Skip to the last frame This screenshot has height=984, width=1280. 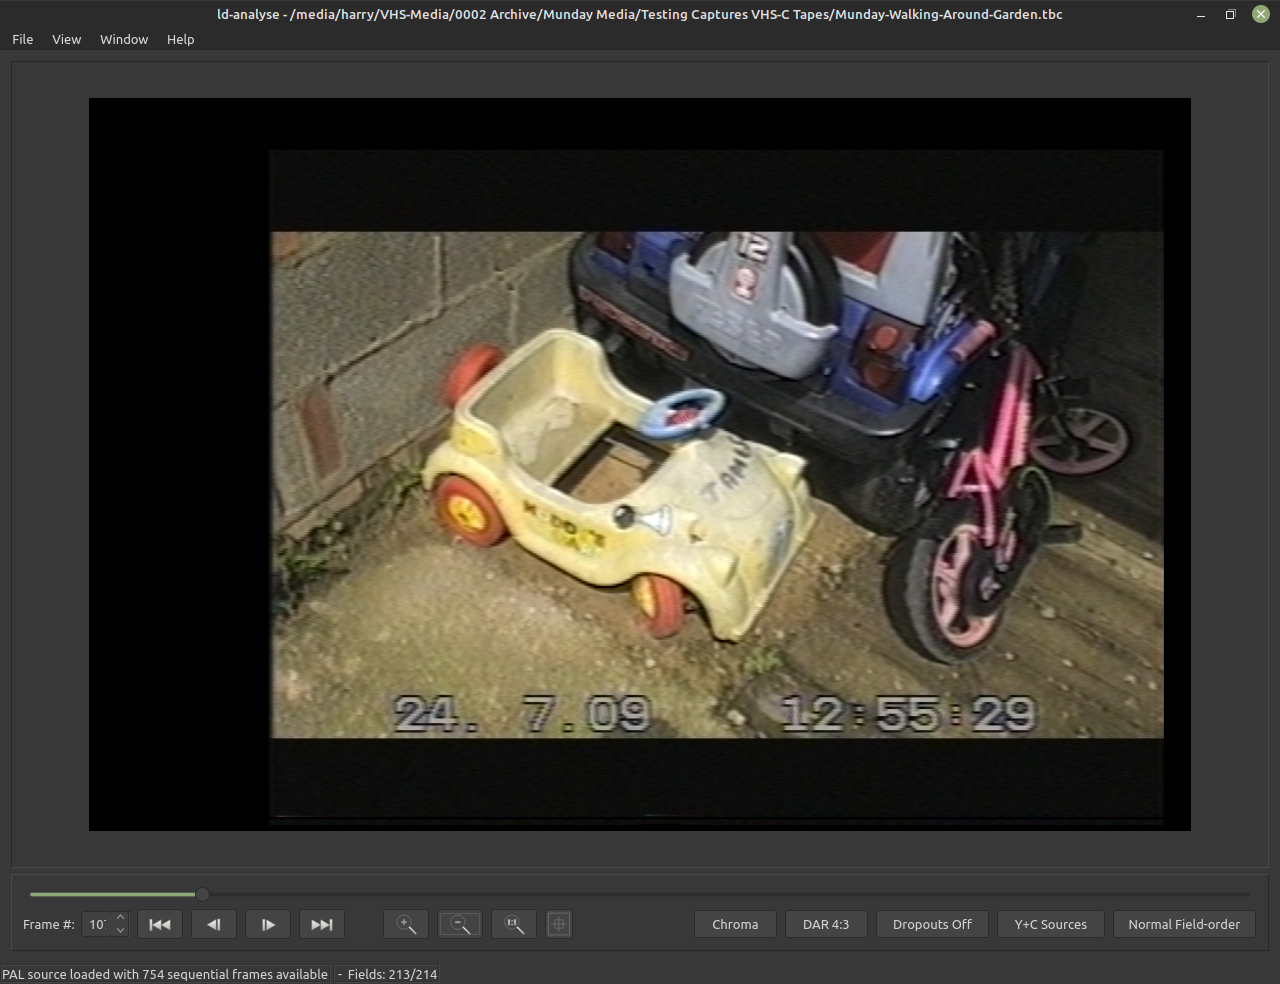click(x=322, y=924)
